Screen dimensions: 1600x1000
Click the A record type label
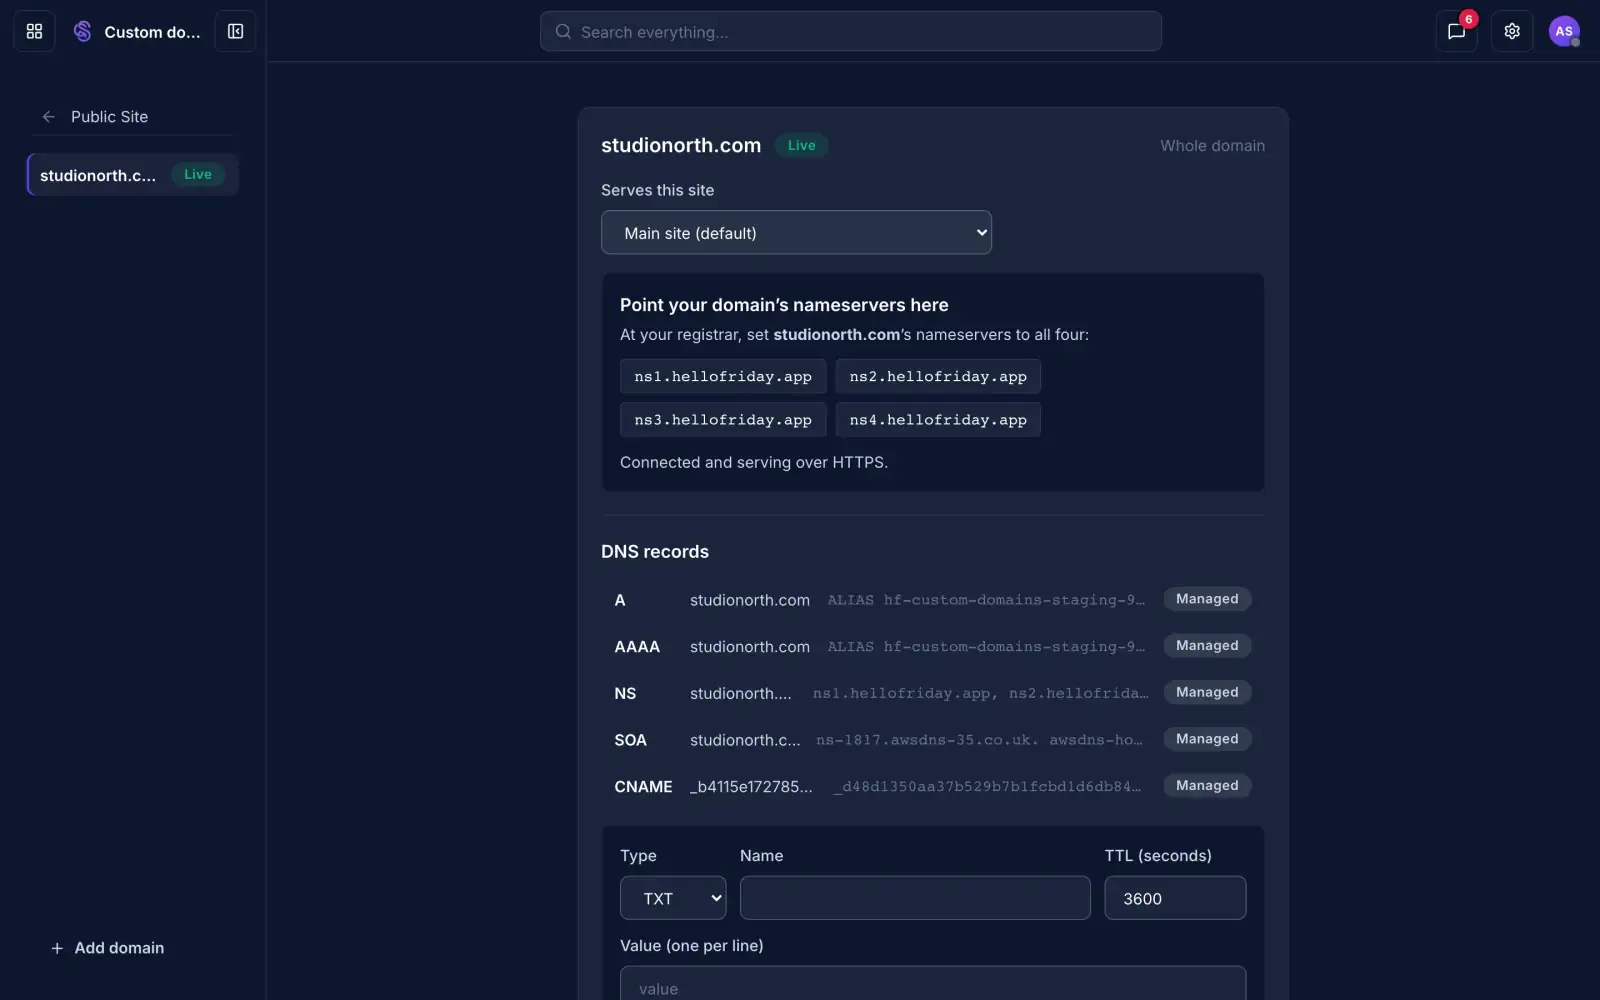(620, 600)
